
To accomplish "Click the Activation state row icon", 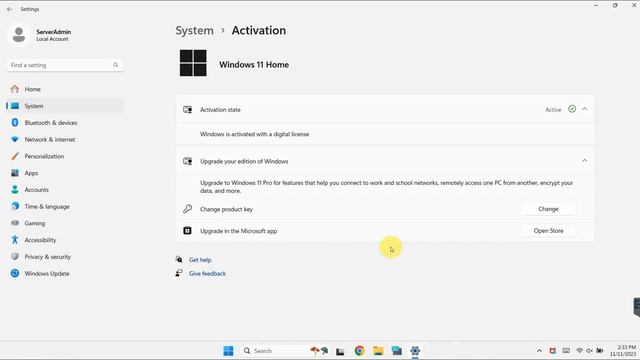I will pos(187,109).
